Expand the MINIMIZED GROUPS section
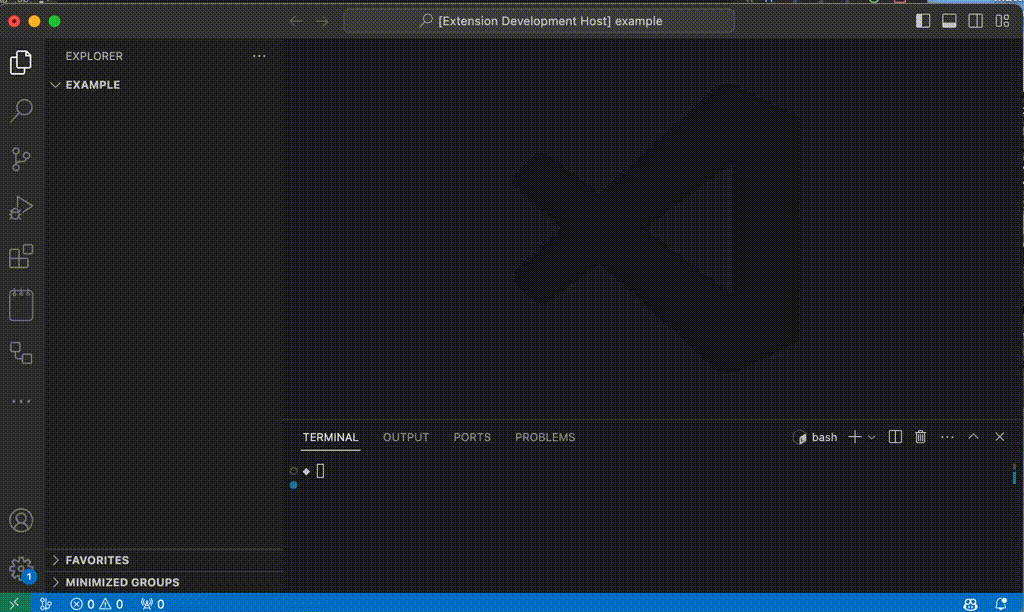This screenshot has width=1024, height=612. click(122, 582)
